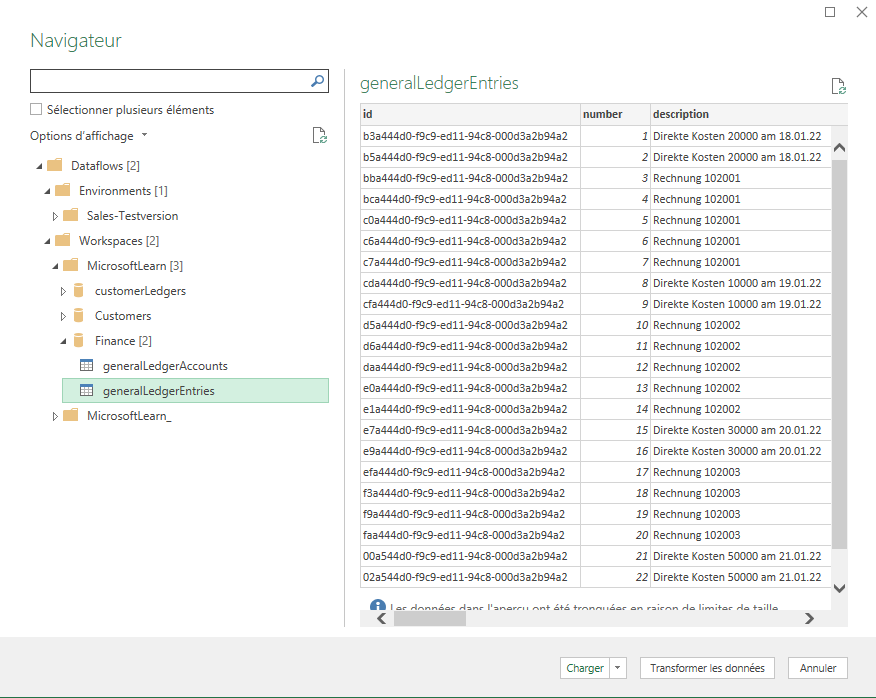
Task: Select the Sales-Testversion label
Action: click(132, 216)
